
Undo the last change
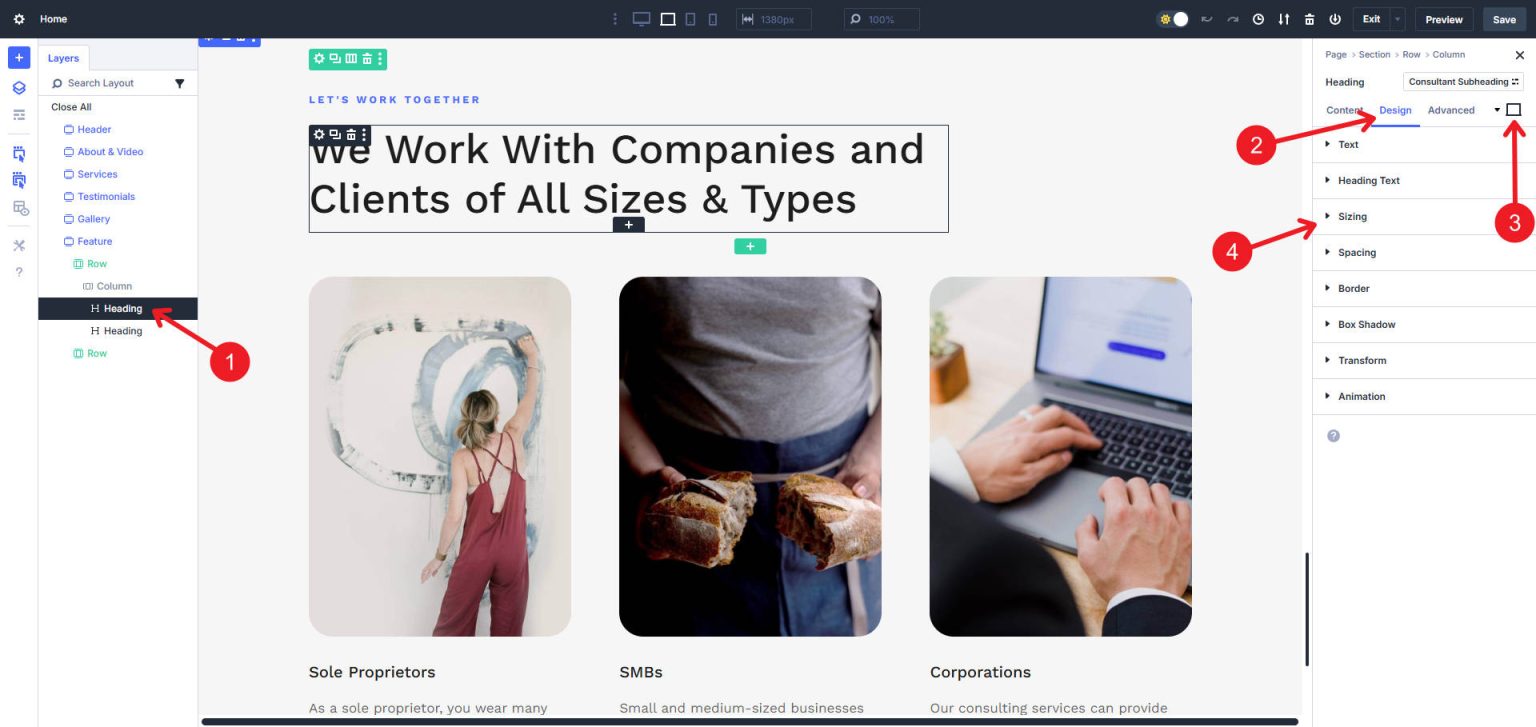1206,19
